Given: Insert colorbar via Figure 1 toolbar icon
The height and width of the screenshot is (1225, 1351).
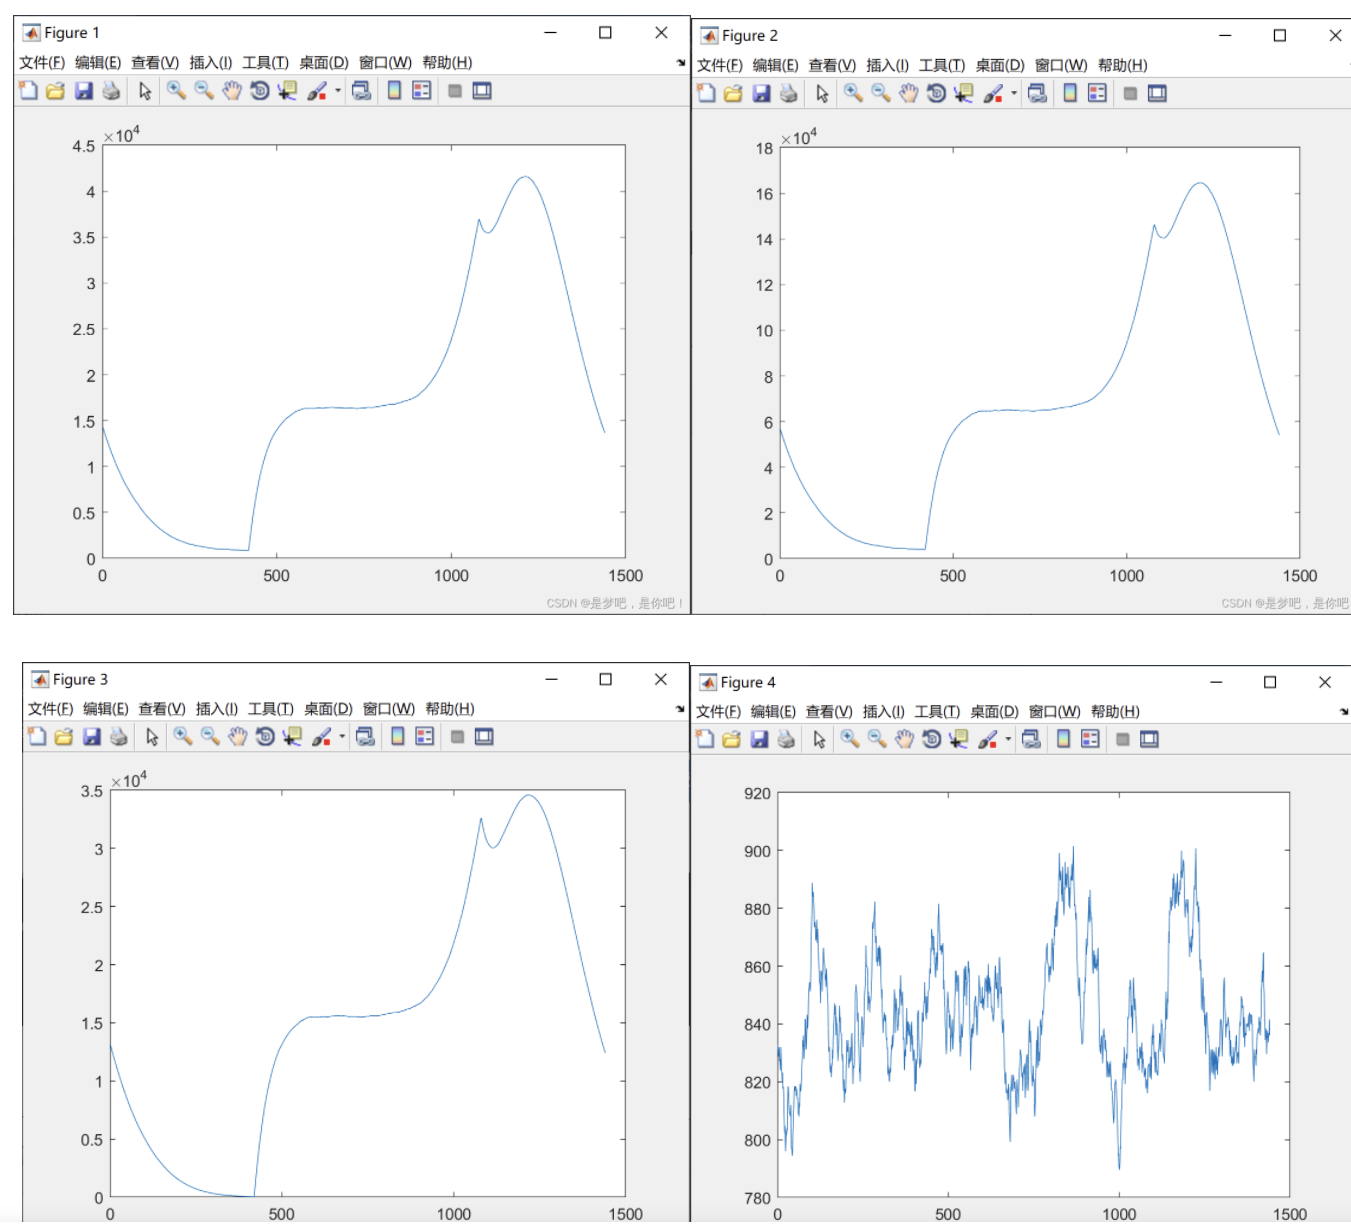Looking at the screenshot, I should (x=394, y=91).
